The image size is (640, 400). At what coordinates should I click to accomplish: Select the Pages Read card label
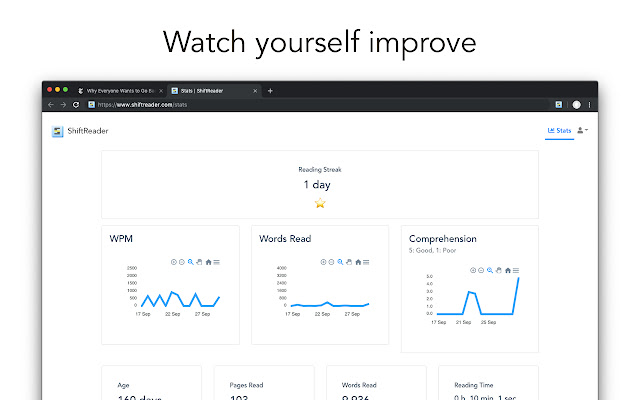click(247, 385)
